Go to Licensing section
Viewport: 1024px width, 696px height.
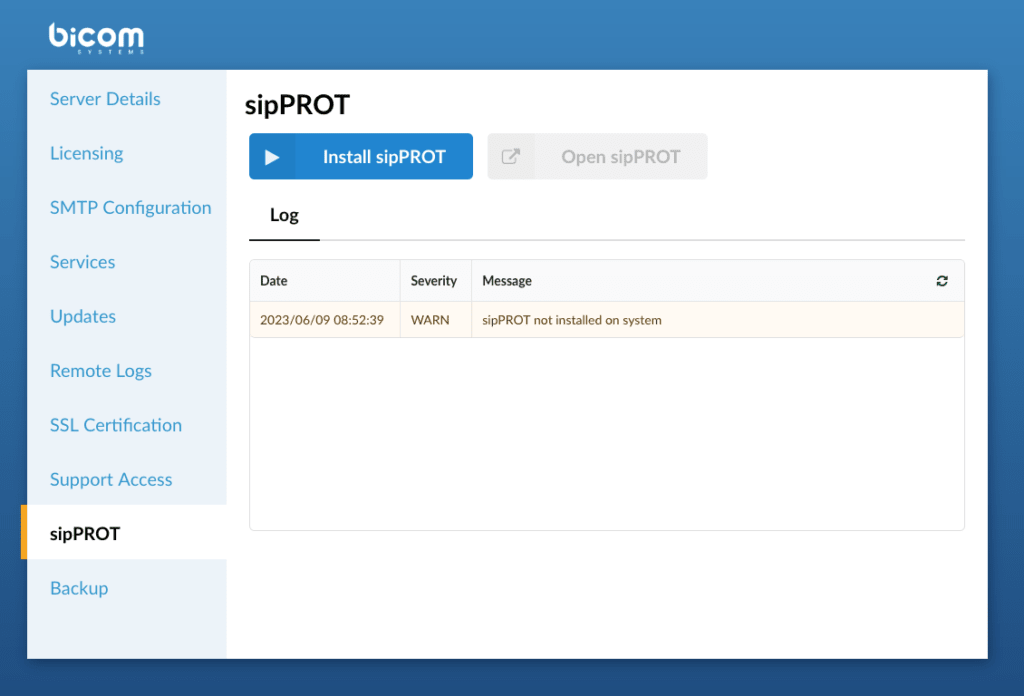point(86,153)
